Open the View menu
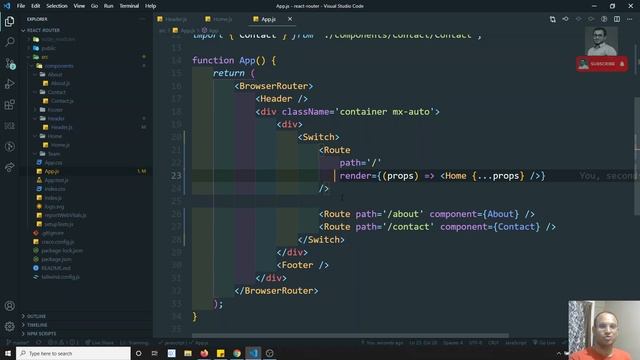 point(79,6)
